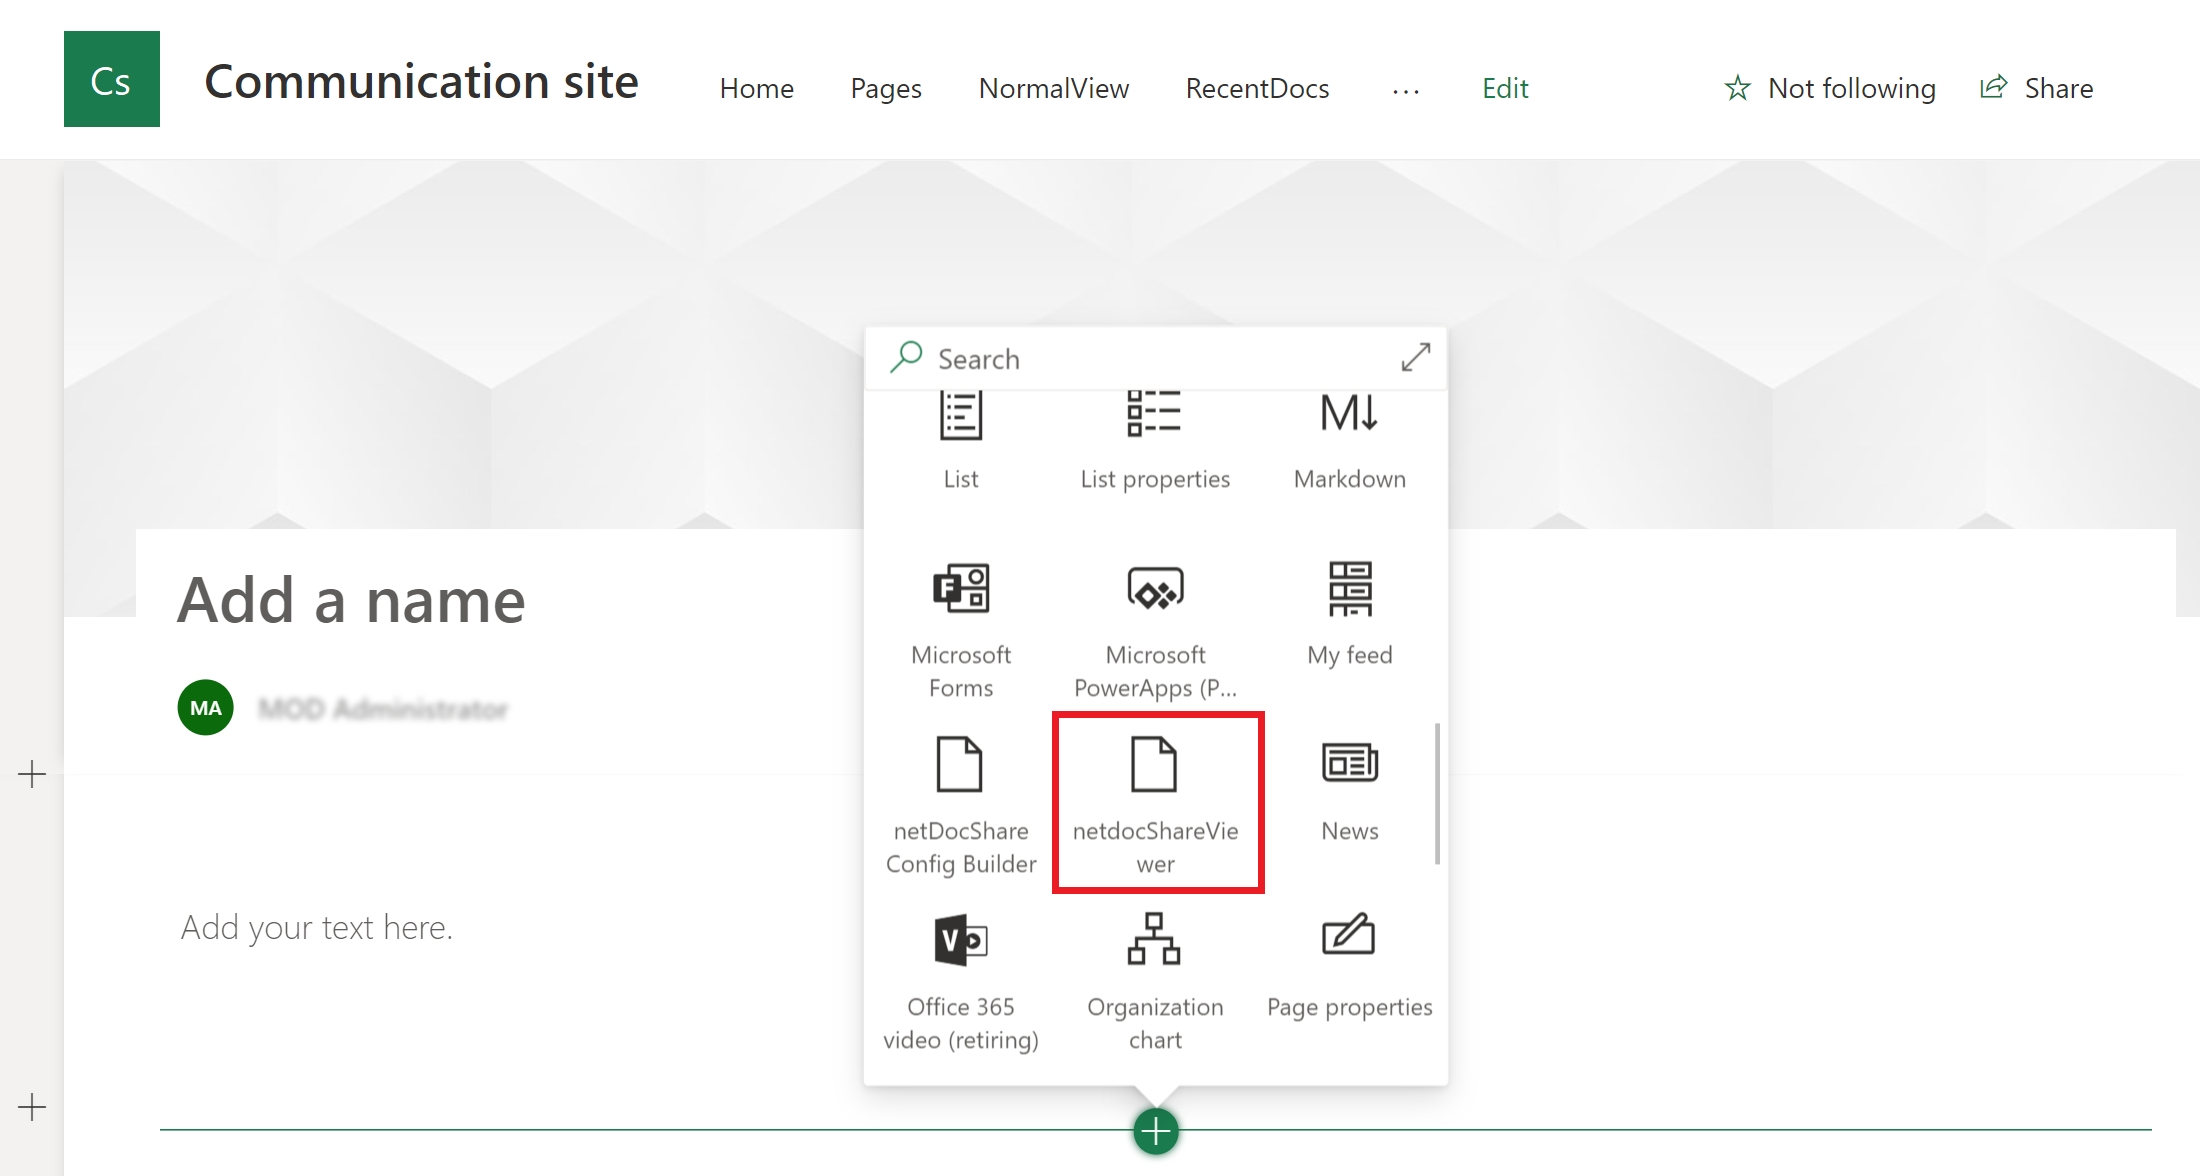The width and height of the screenshot is (2200, 1176).
Task: Go to Pages in site navigation
Action: [886, 89]
